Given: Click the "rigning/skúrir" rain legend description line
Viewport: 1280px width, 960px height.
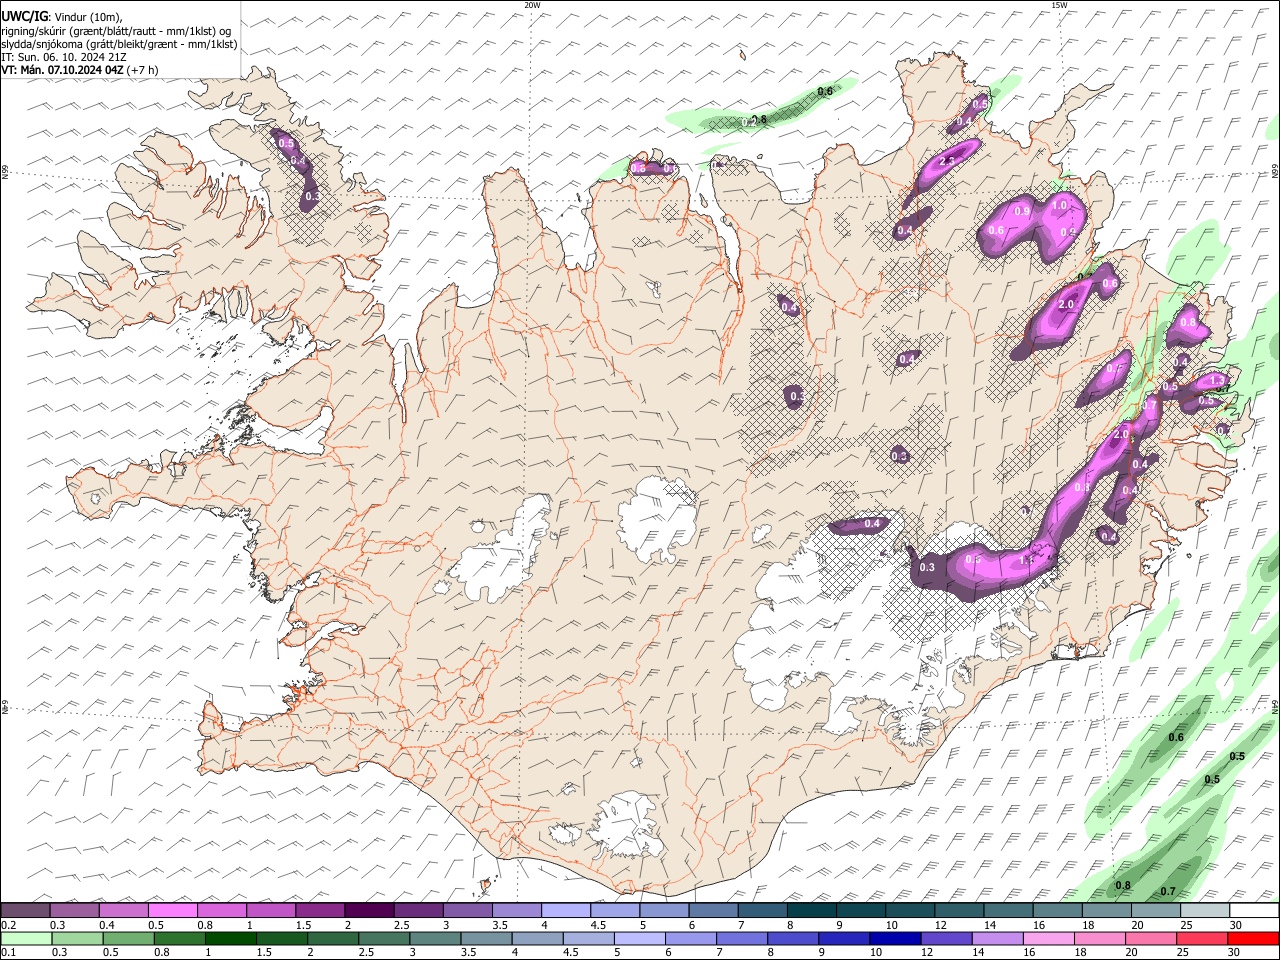Looking at the screenshot, I should coord(116,30).
